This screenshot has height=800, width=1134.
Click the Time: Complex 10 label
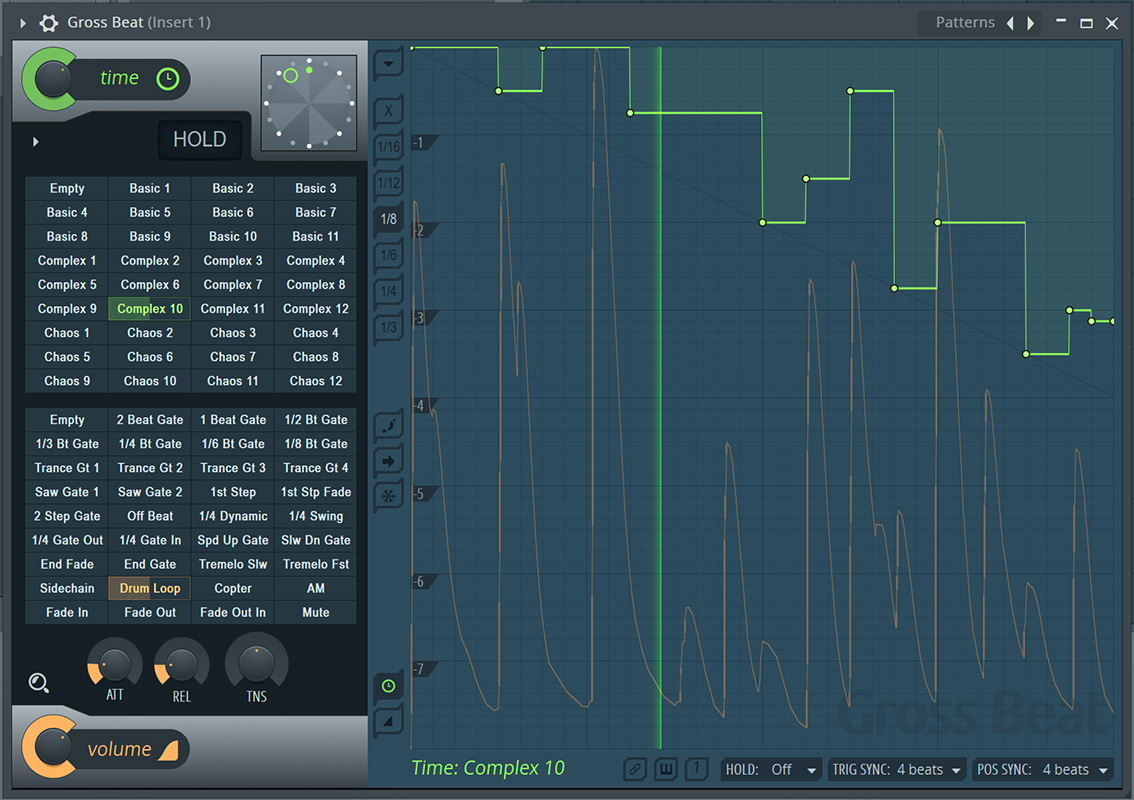tap(488, 768)
